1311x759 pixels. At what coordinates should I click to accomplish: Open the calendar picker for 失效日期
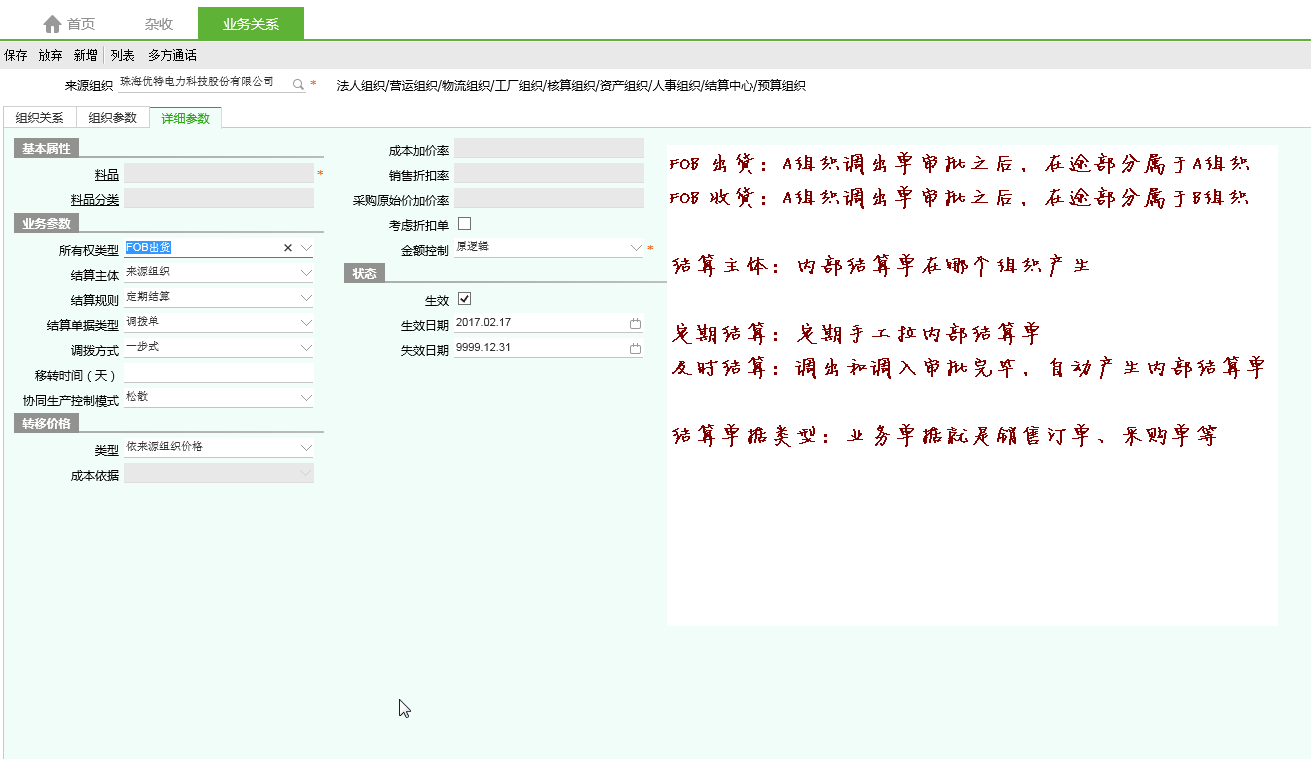pos(635,349)
